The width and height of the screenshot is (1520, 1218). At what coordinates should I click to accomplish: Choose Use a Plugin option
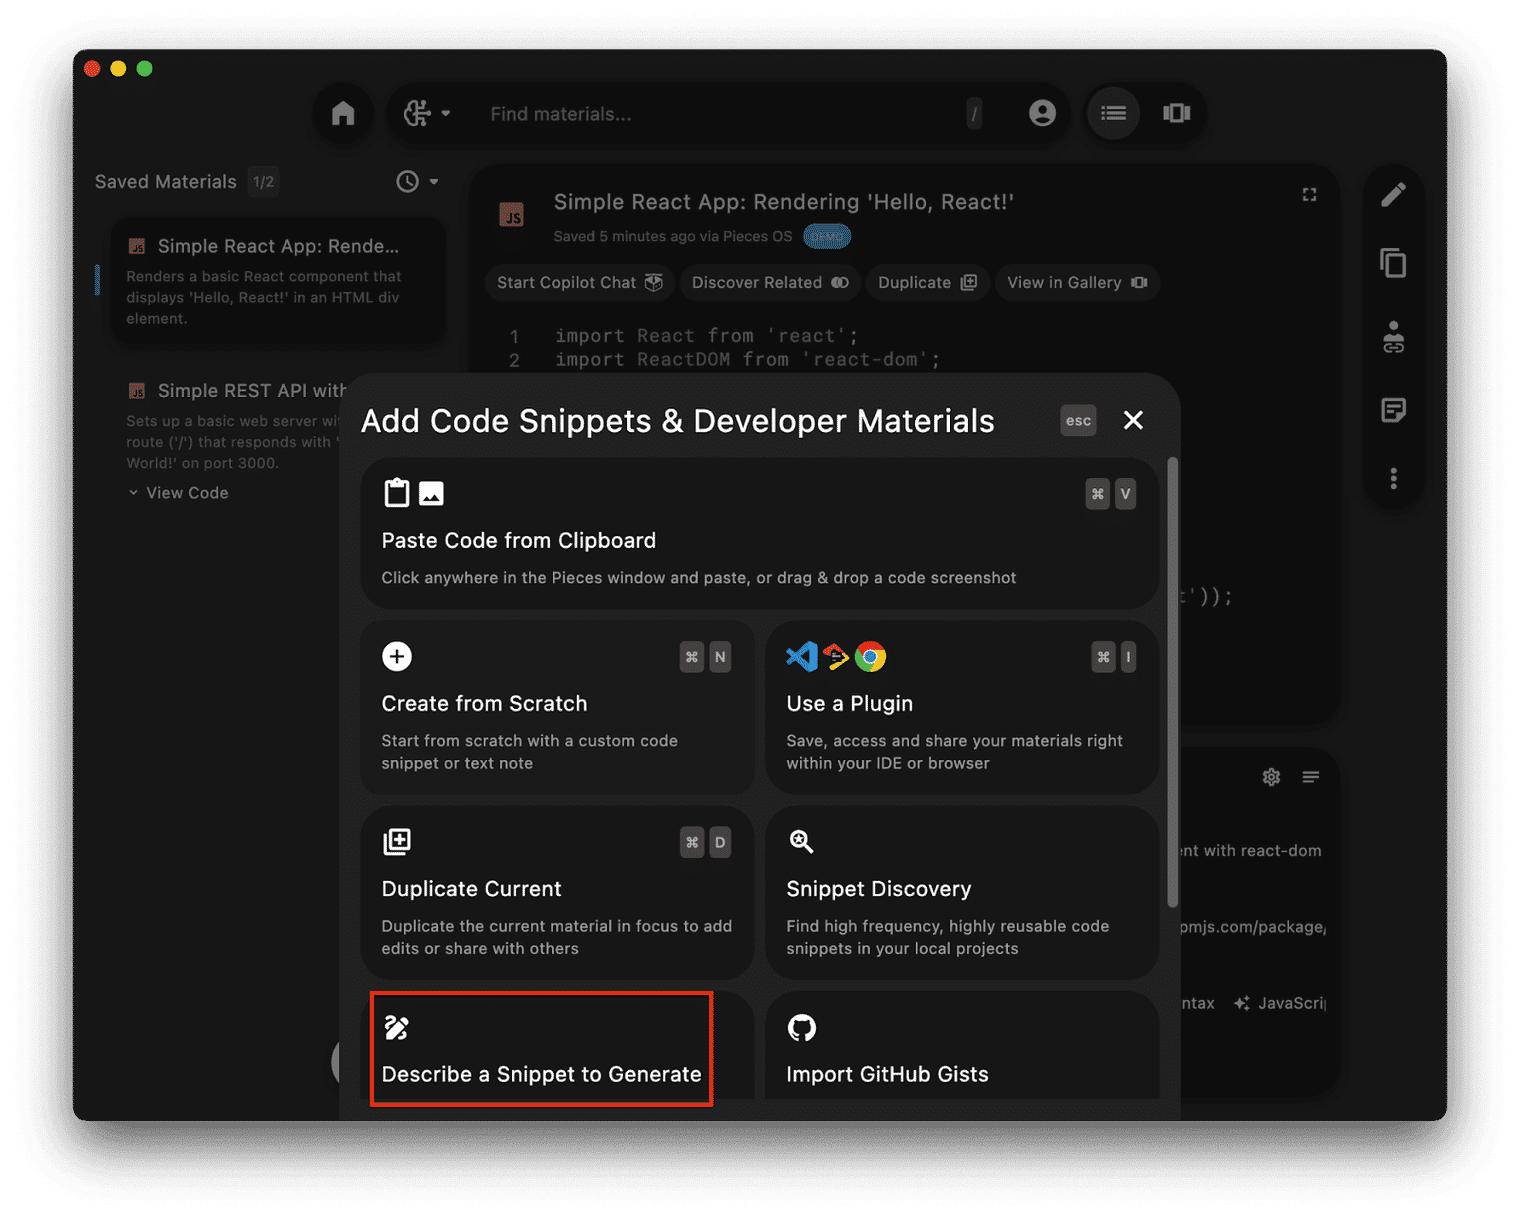[x=961, y=707]
